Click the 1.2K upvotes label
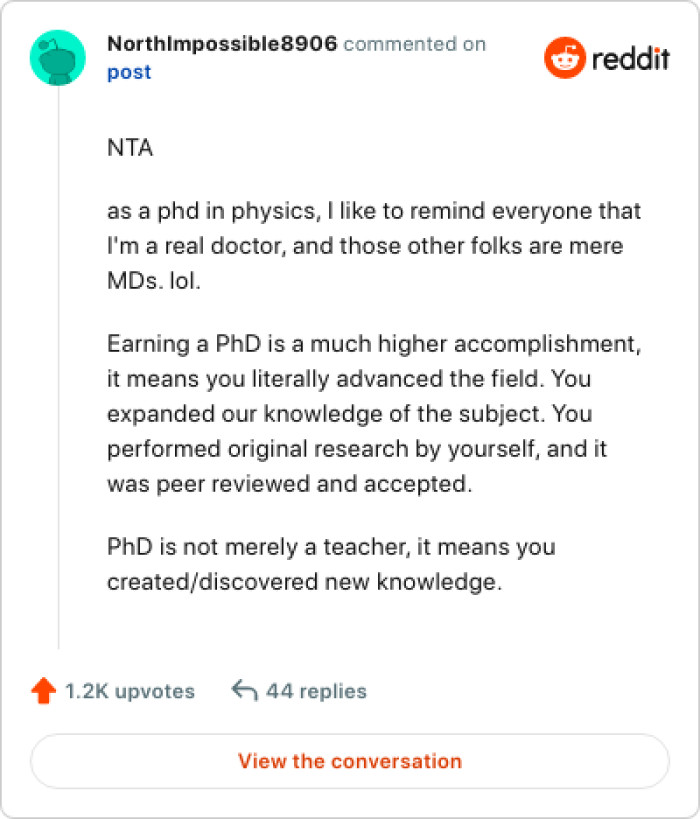 coord(130,691)
